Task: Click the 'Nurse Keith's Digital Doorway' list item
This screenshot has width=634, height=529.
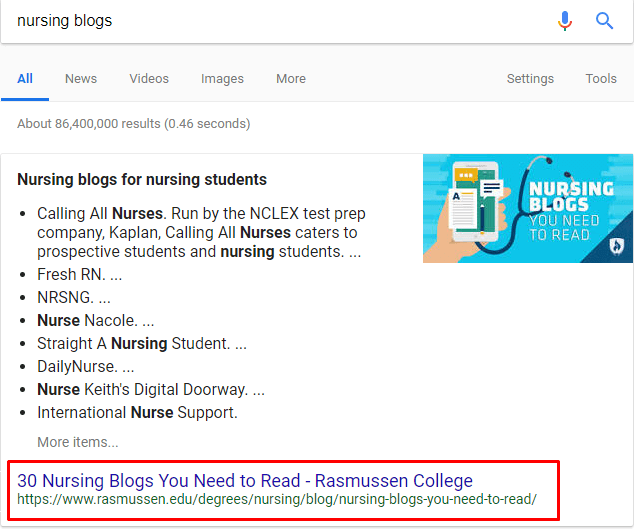Action: pyautogui.click(x=151, y=389)
